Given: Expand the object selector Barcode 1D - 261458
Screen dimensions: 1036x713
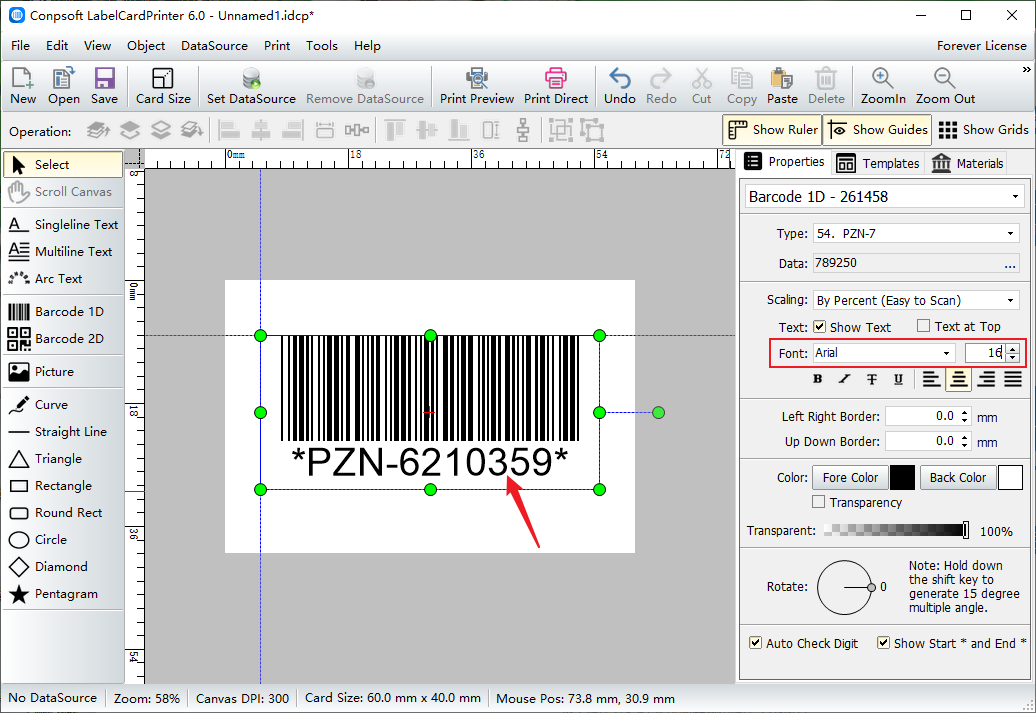Looking at the screenshot, I should (1015, 197).
